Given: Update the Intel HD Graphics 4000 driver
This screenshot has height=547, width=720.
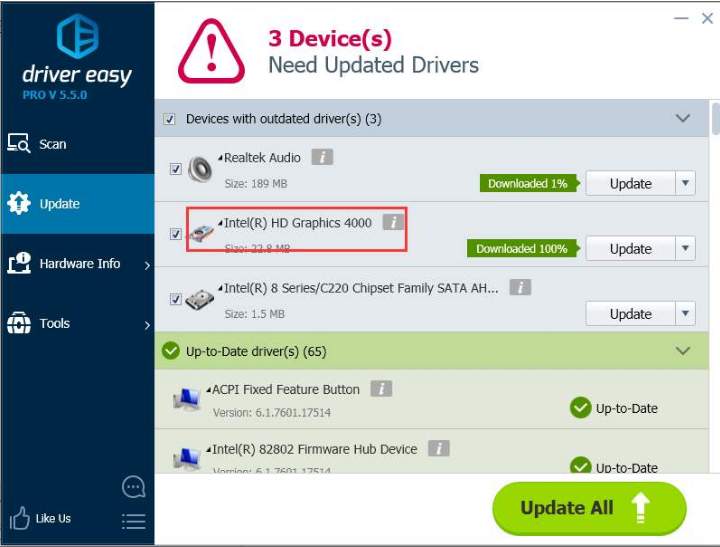Looking at the screenshot, I should coord(630,248).
